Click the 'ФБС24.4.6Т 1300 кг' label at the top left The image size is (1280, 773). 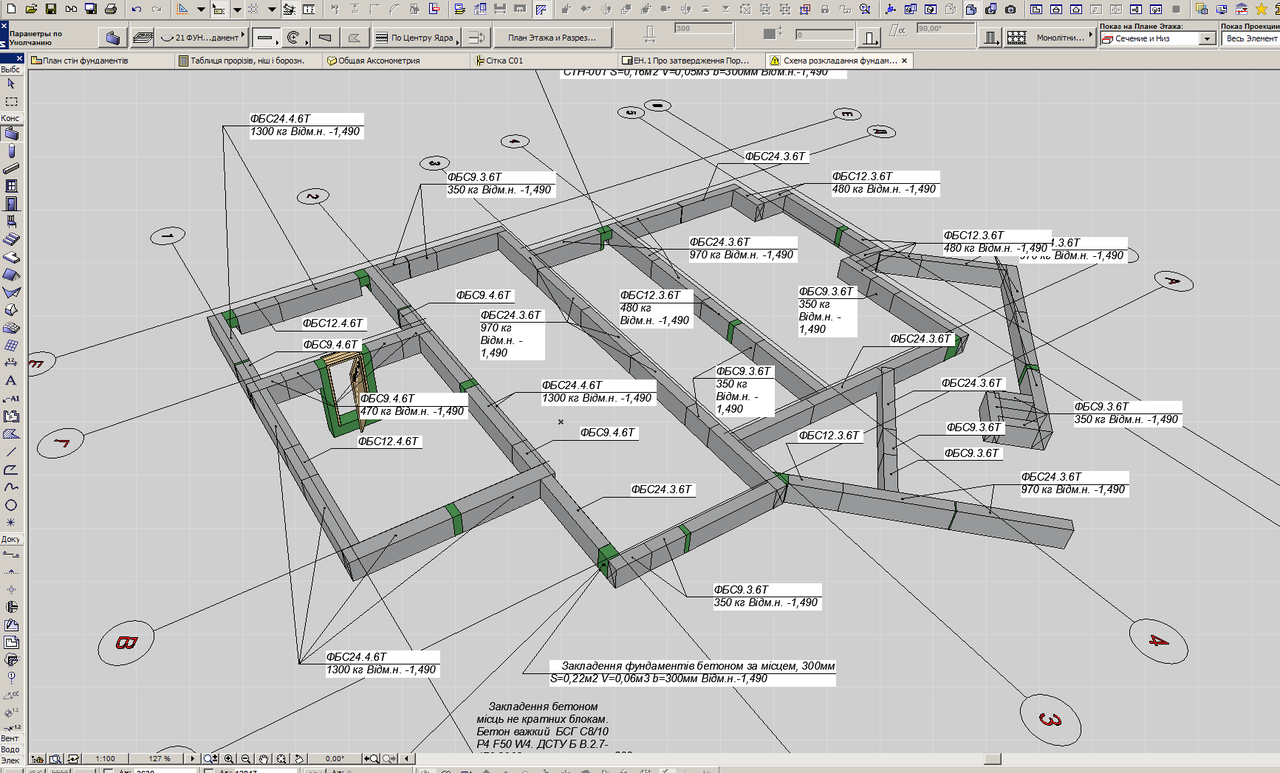pos(305,125)
